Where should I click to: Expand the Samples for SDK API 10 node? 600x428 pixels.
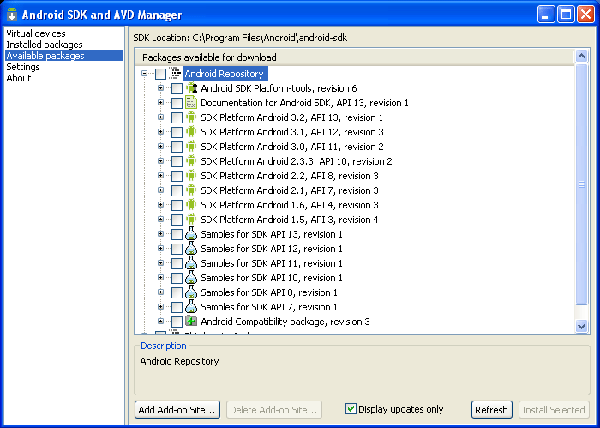pyautogui.click(x=161, y=278)
